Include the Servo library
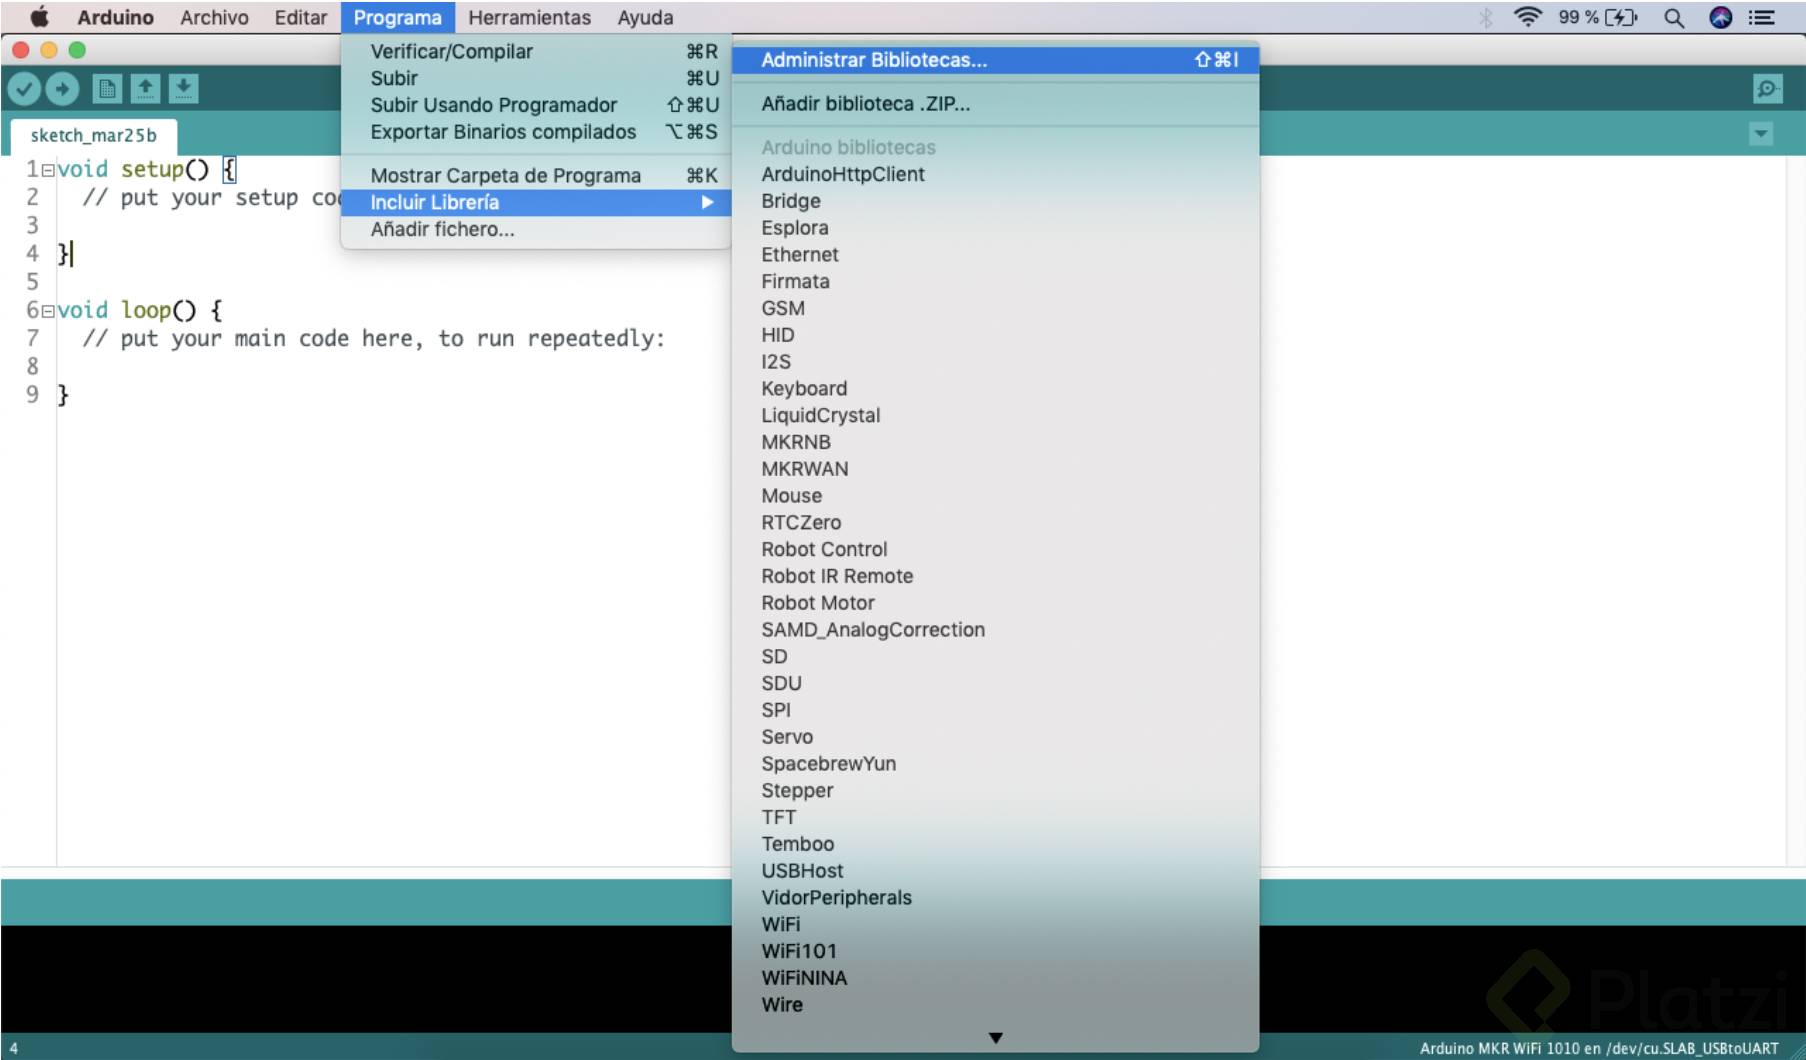1806x1060 pixels. (x=995, y=737)
